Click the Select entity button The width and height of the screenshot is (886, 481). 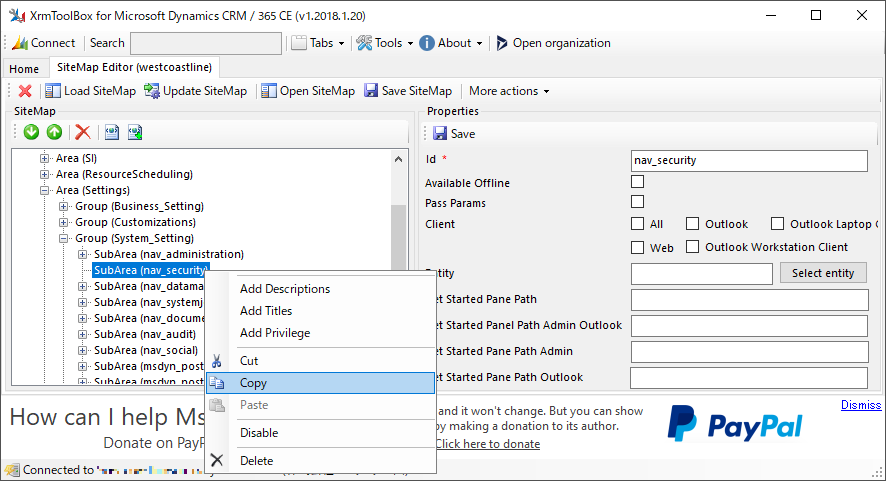(823, 273)
